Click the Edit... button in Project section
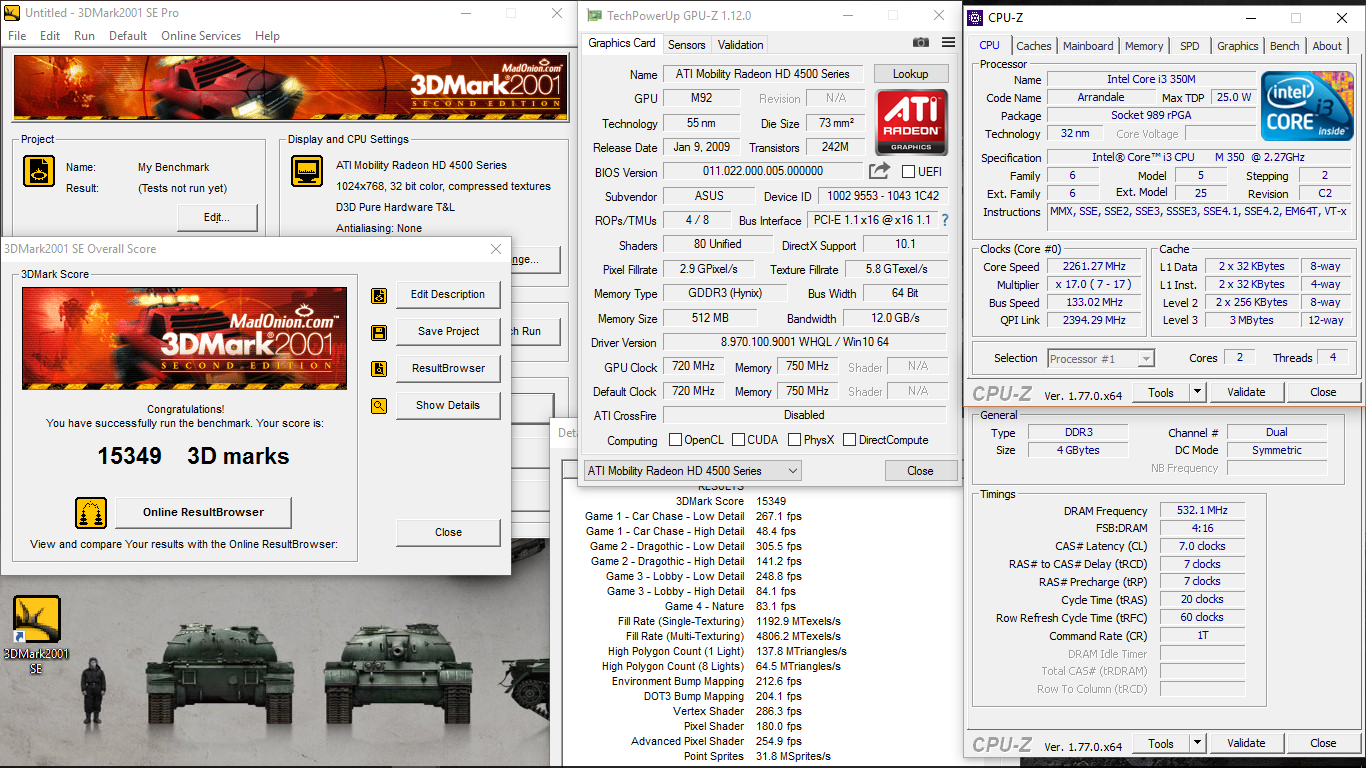The width and height of the screenshot is (1366, 768). [217, 217]
